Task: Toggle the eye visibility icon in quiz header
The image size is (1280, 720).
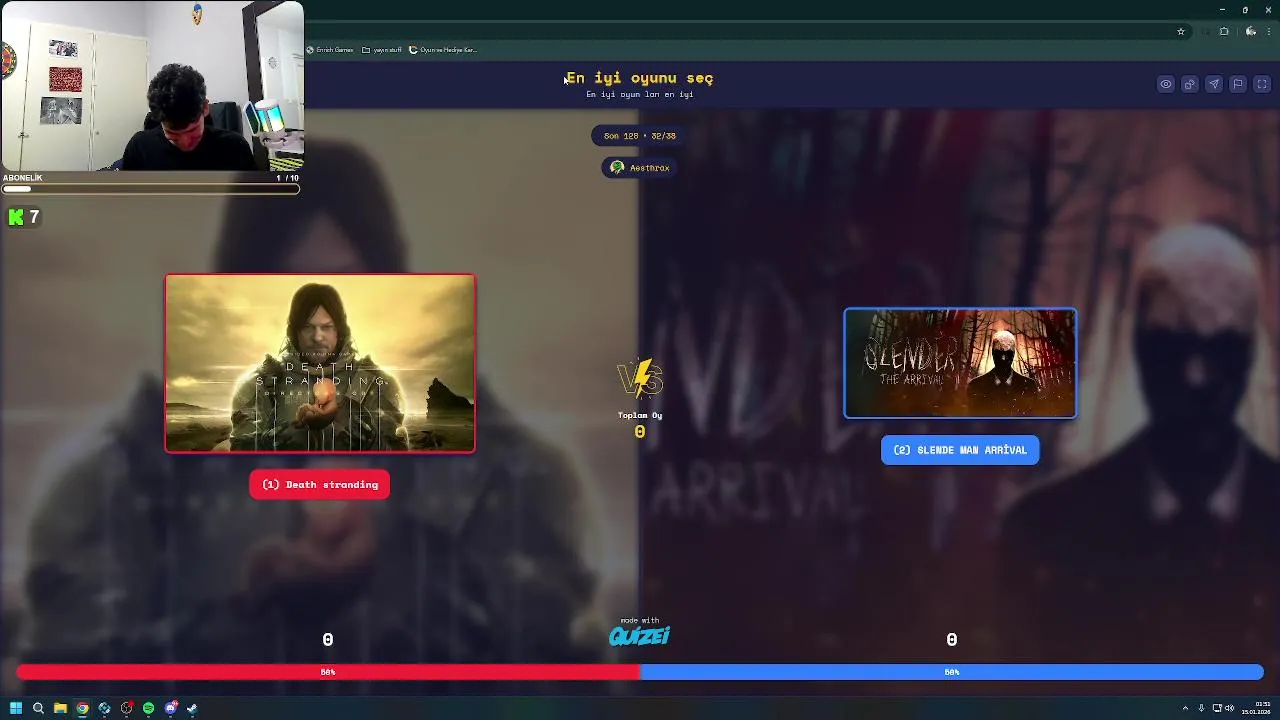Action: point(1166,84)
